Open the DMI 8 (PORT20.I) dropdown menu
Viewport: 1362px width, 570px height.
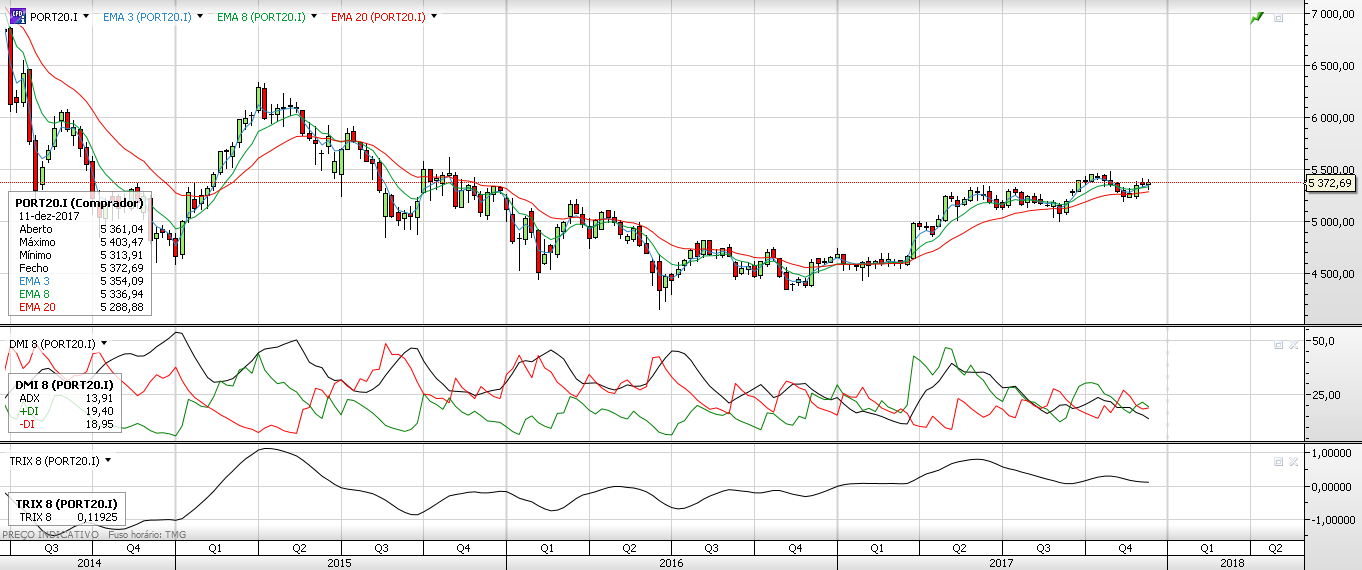104,344
